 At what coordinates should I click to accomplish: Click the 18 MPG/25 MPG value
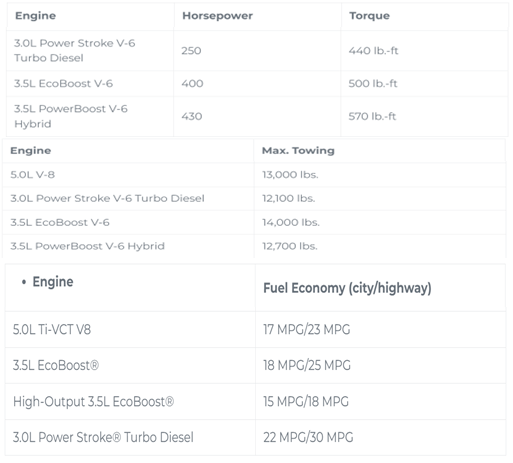click(307, 365)
